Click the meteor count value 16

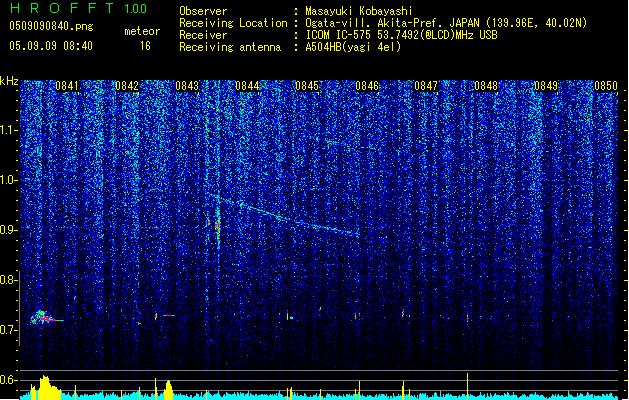point(145,46)
